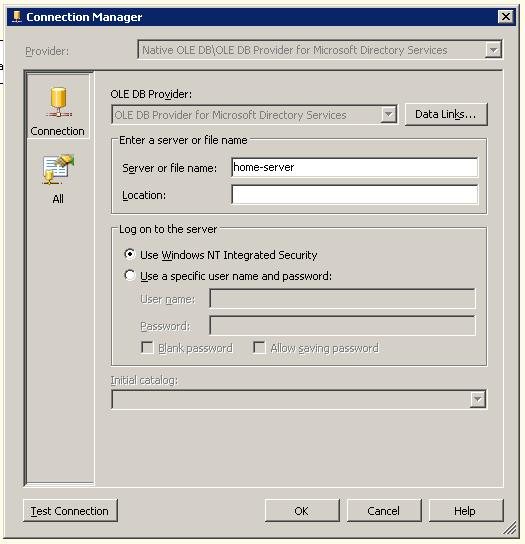The image size is (525, 544).
Task: Expand the Initial catalog dropdown
Action: (477, 399)
